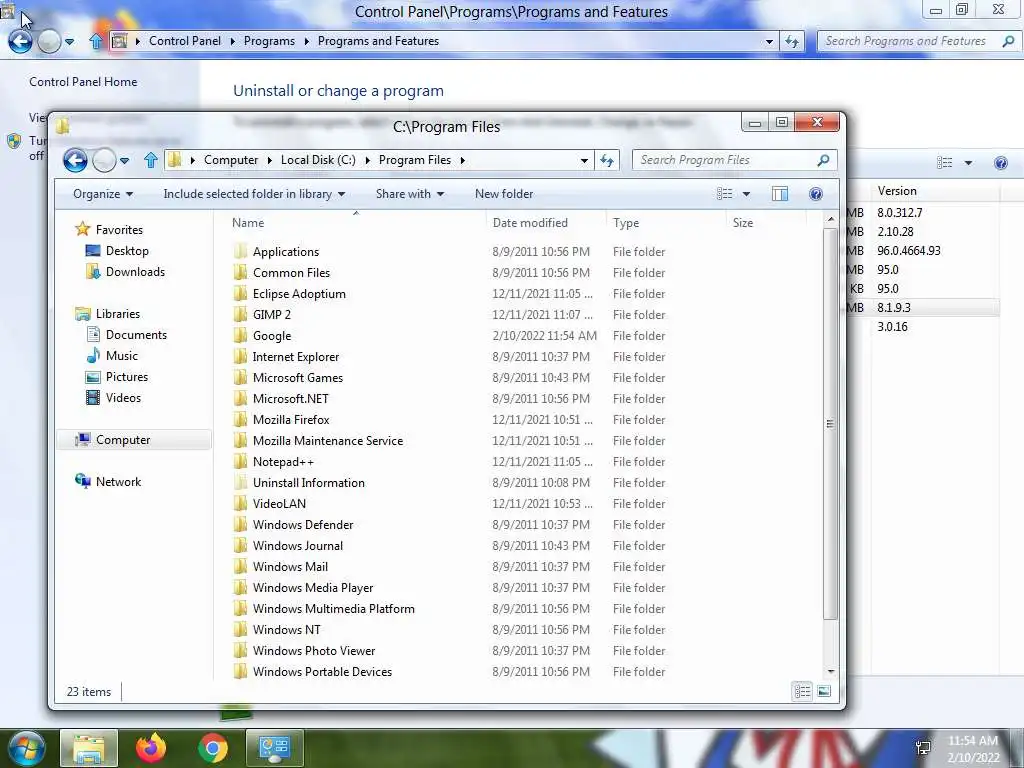Click the file list vertical scrollbar
This screenshot has width=1024, height=768.
tap(830, 424)
